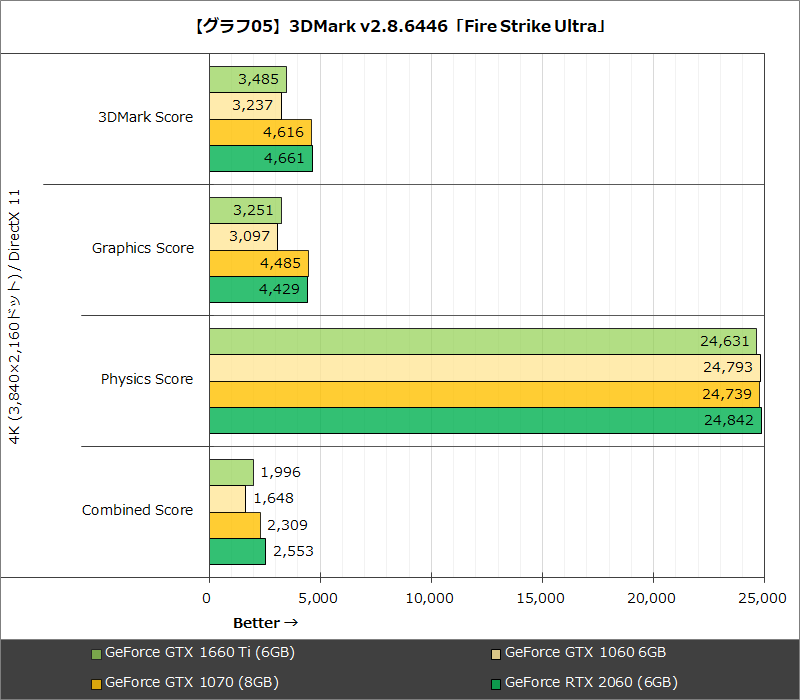
Task: Click the GeForce GTX 1070 legend swatch
Action: 95,682
